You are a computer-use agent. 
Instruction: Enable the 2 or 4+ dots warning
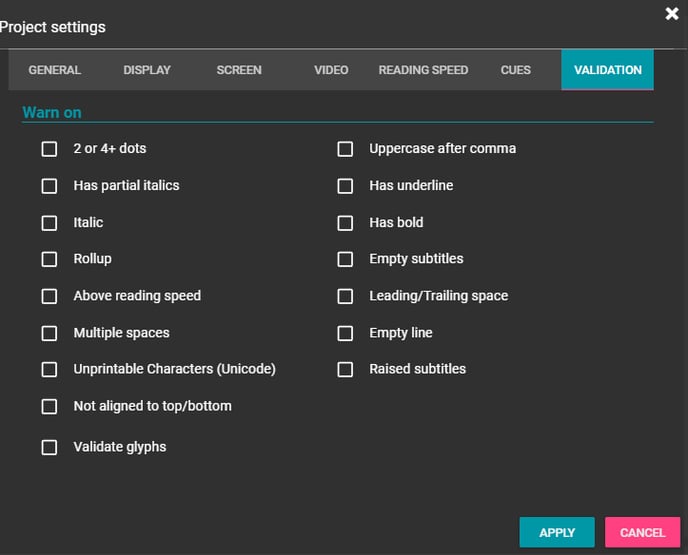(x=49, y=149)
